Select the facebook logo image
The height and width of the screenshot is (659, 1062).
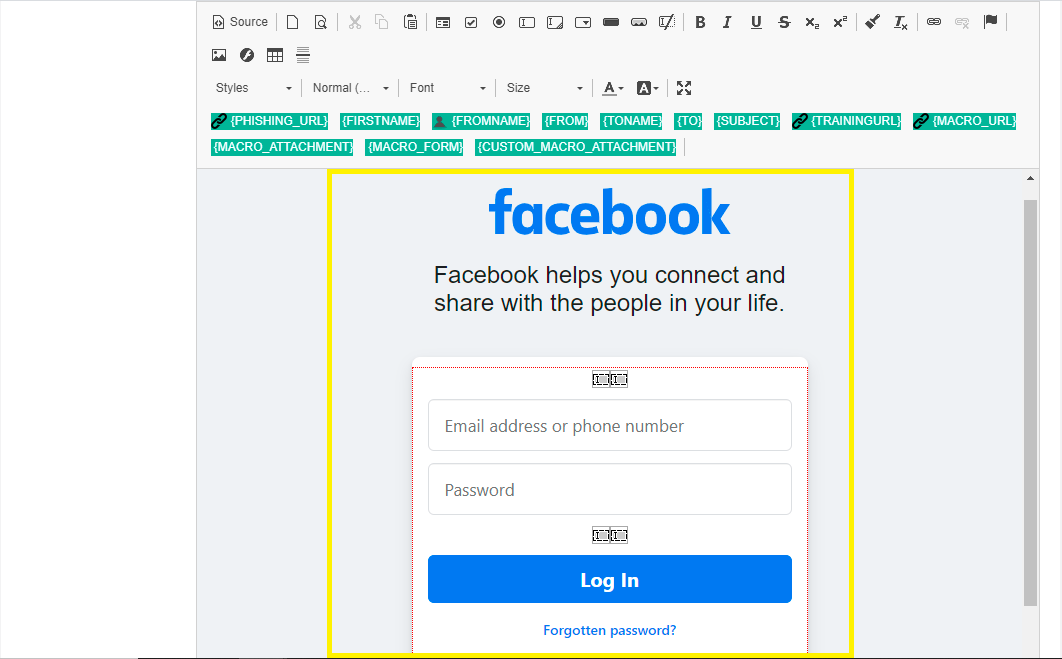click(x=610, y=212)
